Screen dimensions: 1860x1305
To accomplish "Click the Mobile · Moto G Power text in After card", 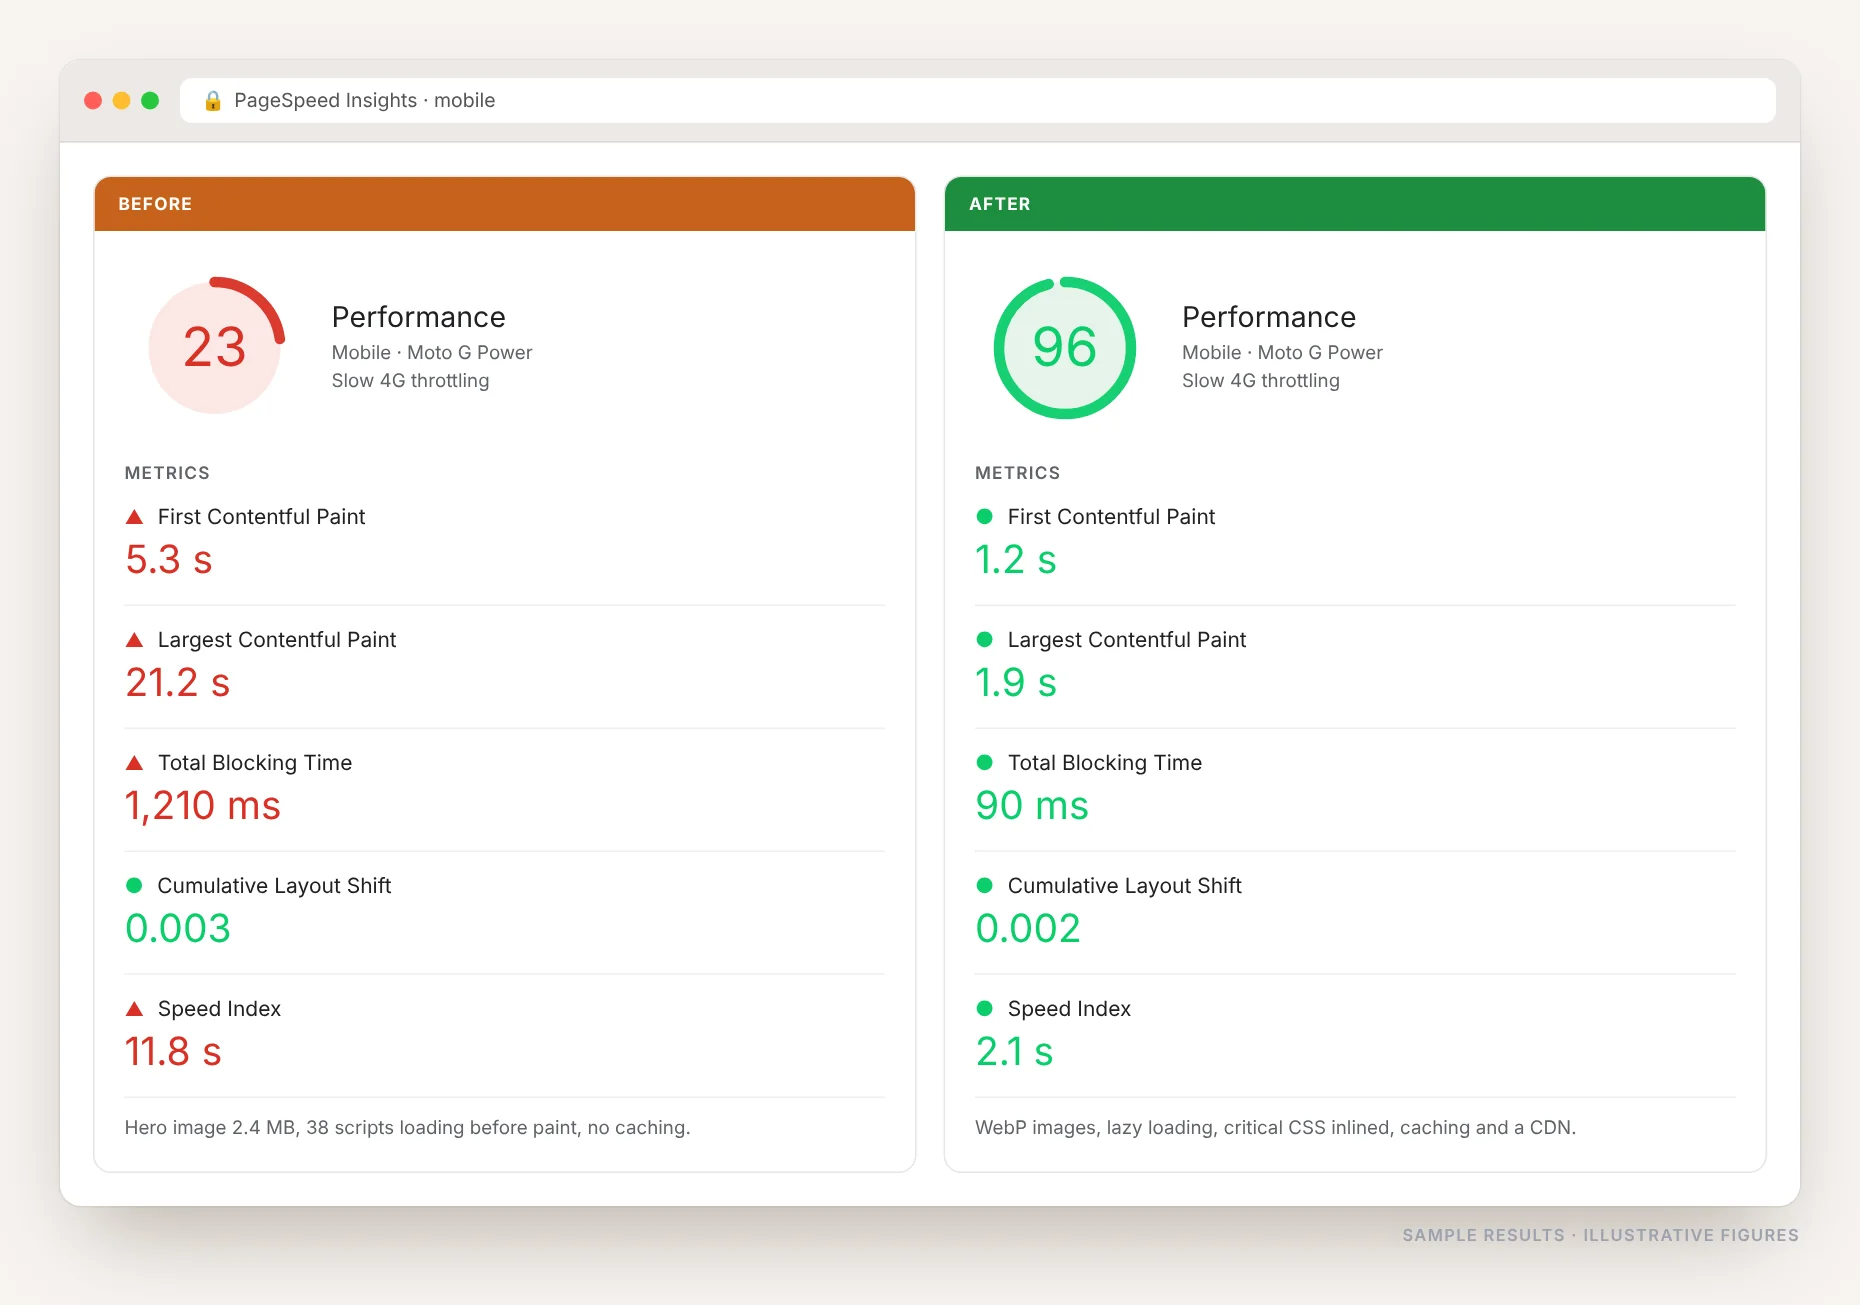I will pyautogui.click(x=1283, y=353).
